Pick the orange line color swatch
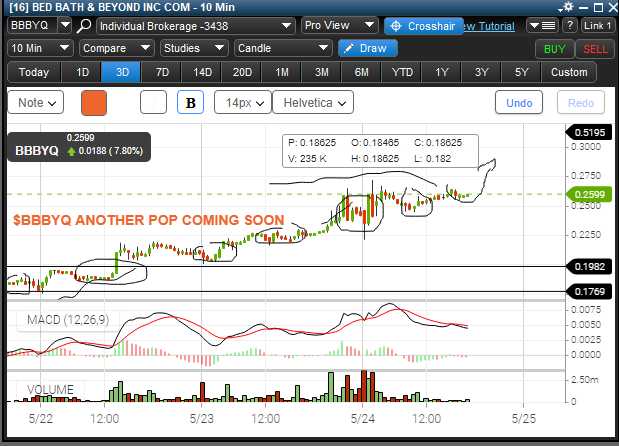The height and width of the screenshot is (446, 619). pyautogui.click(x=94, y=103)
